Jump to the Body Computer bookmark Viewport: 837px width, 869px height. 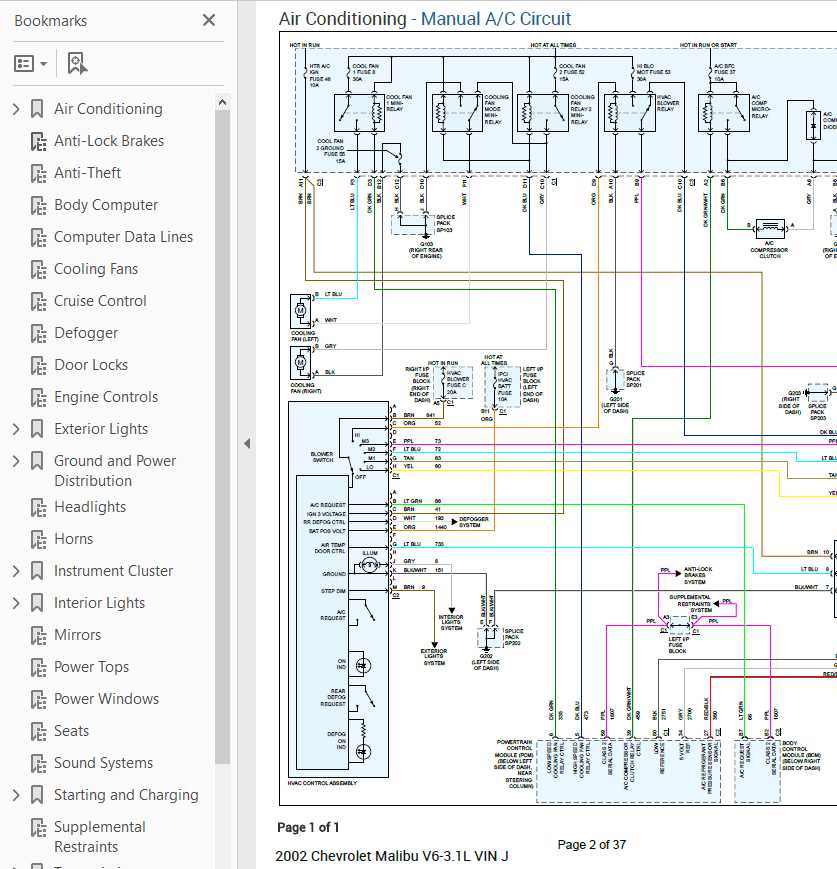[x=106, y=206]
